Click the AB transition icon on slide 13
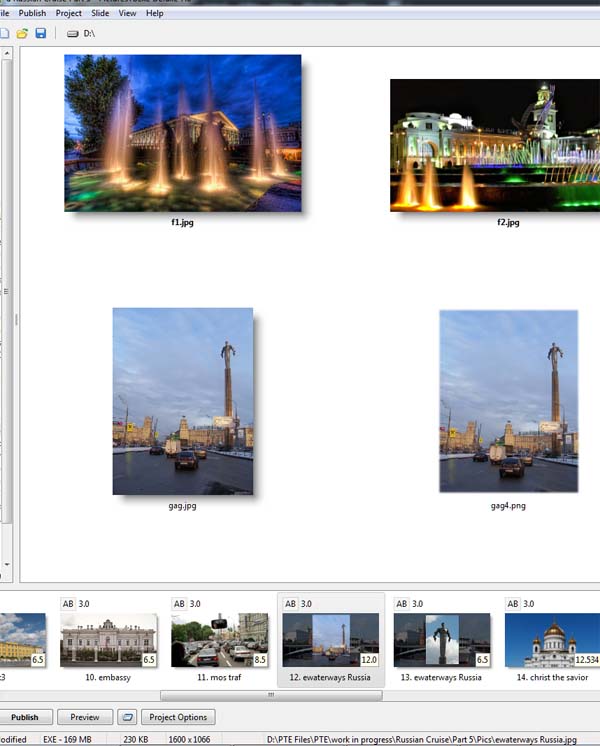This screenshot has width=600, height=746. tap(402, 604)
